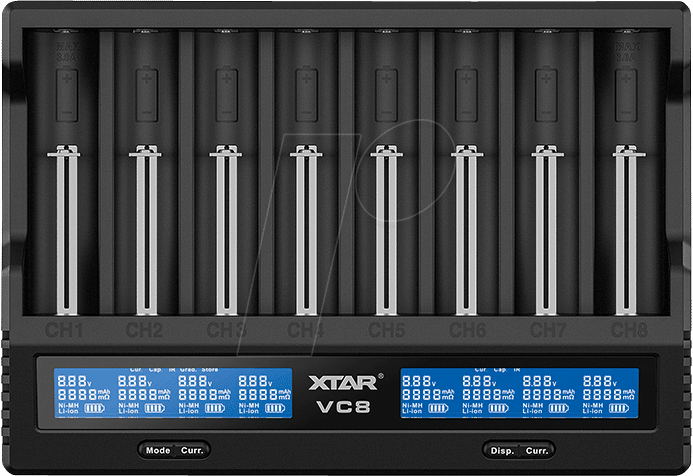Image resolution: width=693 pixels, height=476 pixels.
Task: Click the CH5 voltage readout 8.88V
Action: point(419,381)
